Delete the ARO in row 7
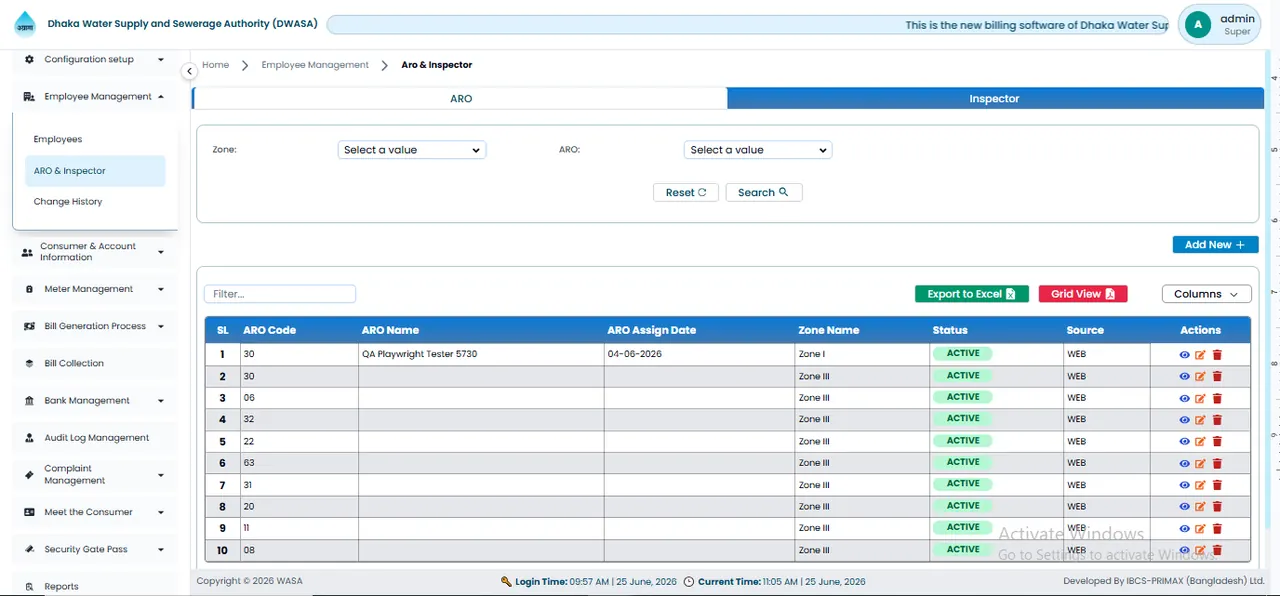The height and width of the screenshot is (596, 1280). click(x=1217, y=486)
